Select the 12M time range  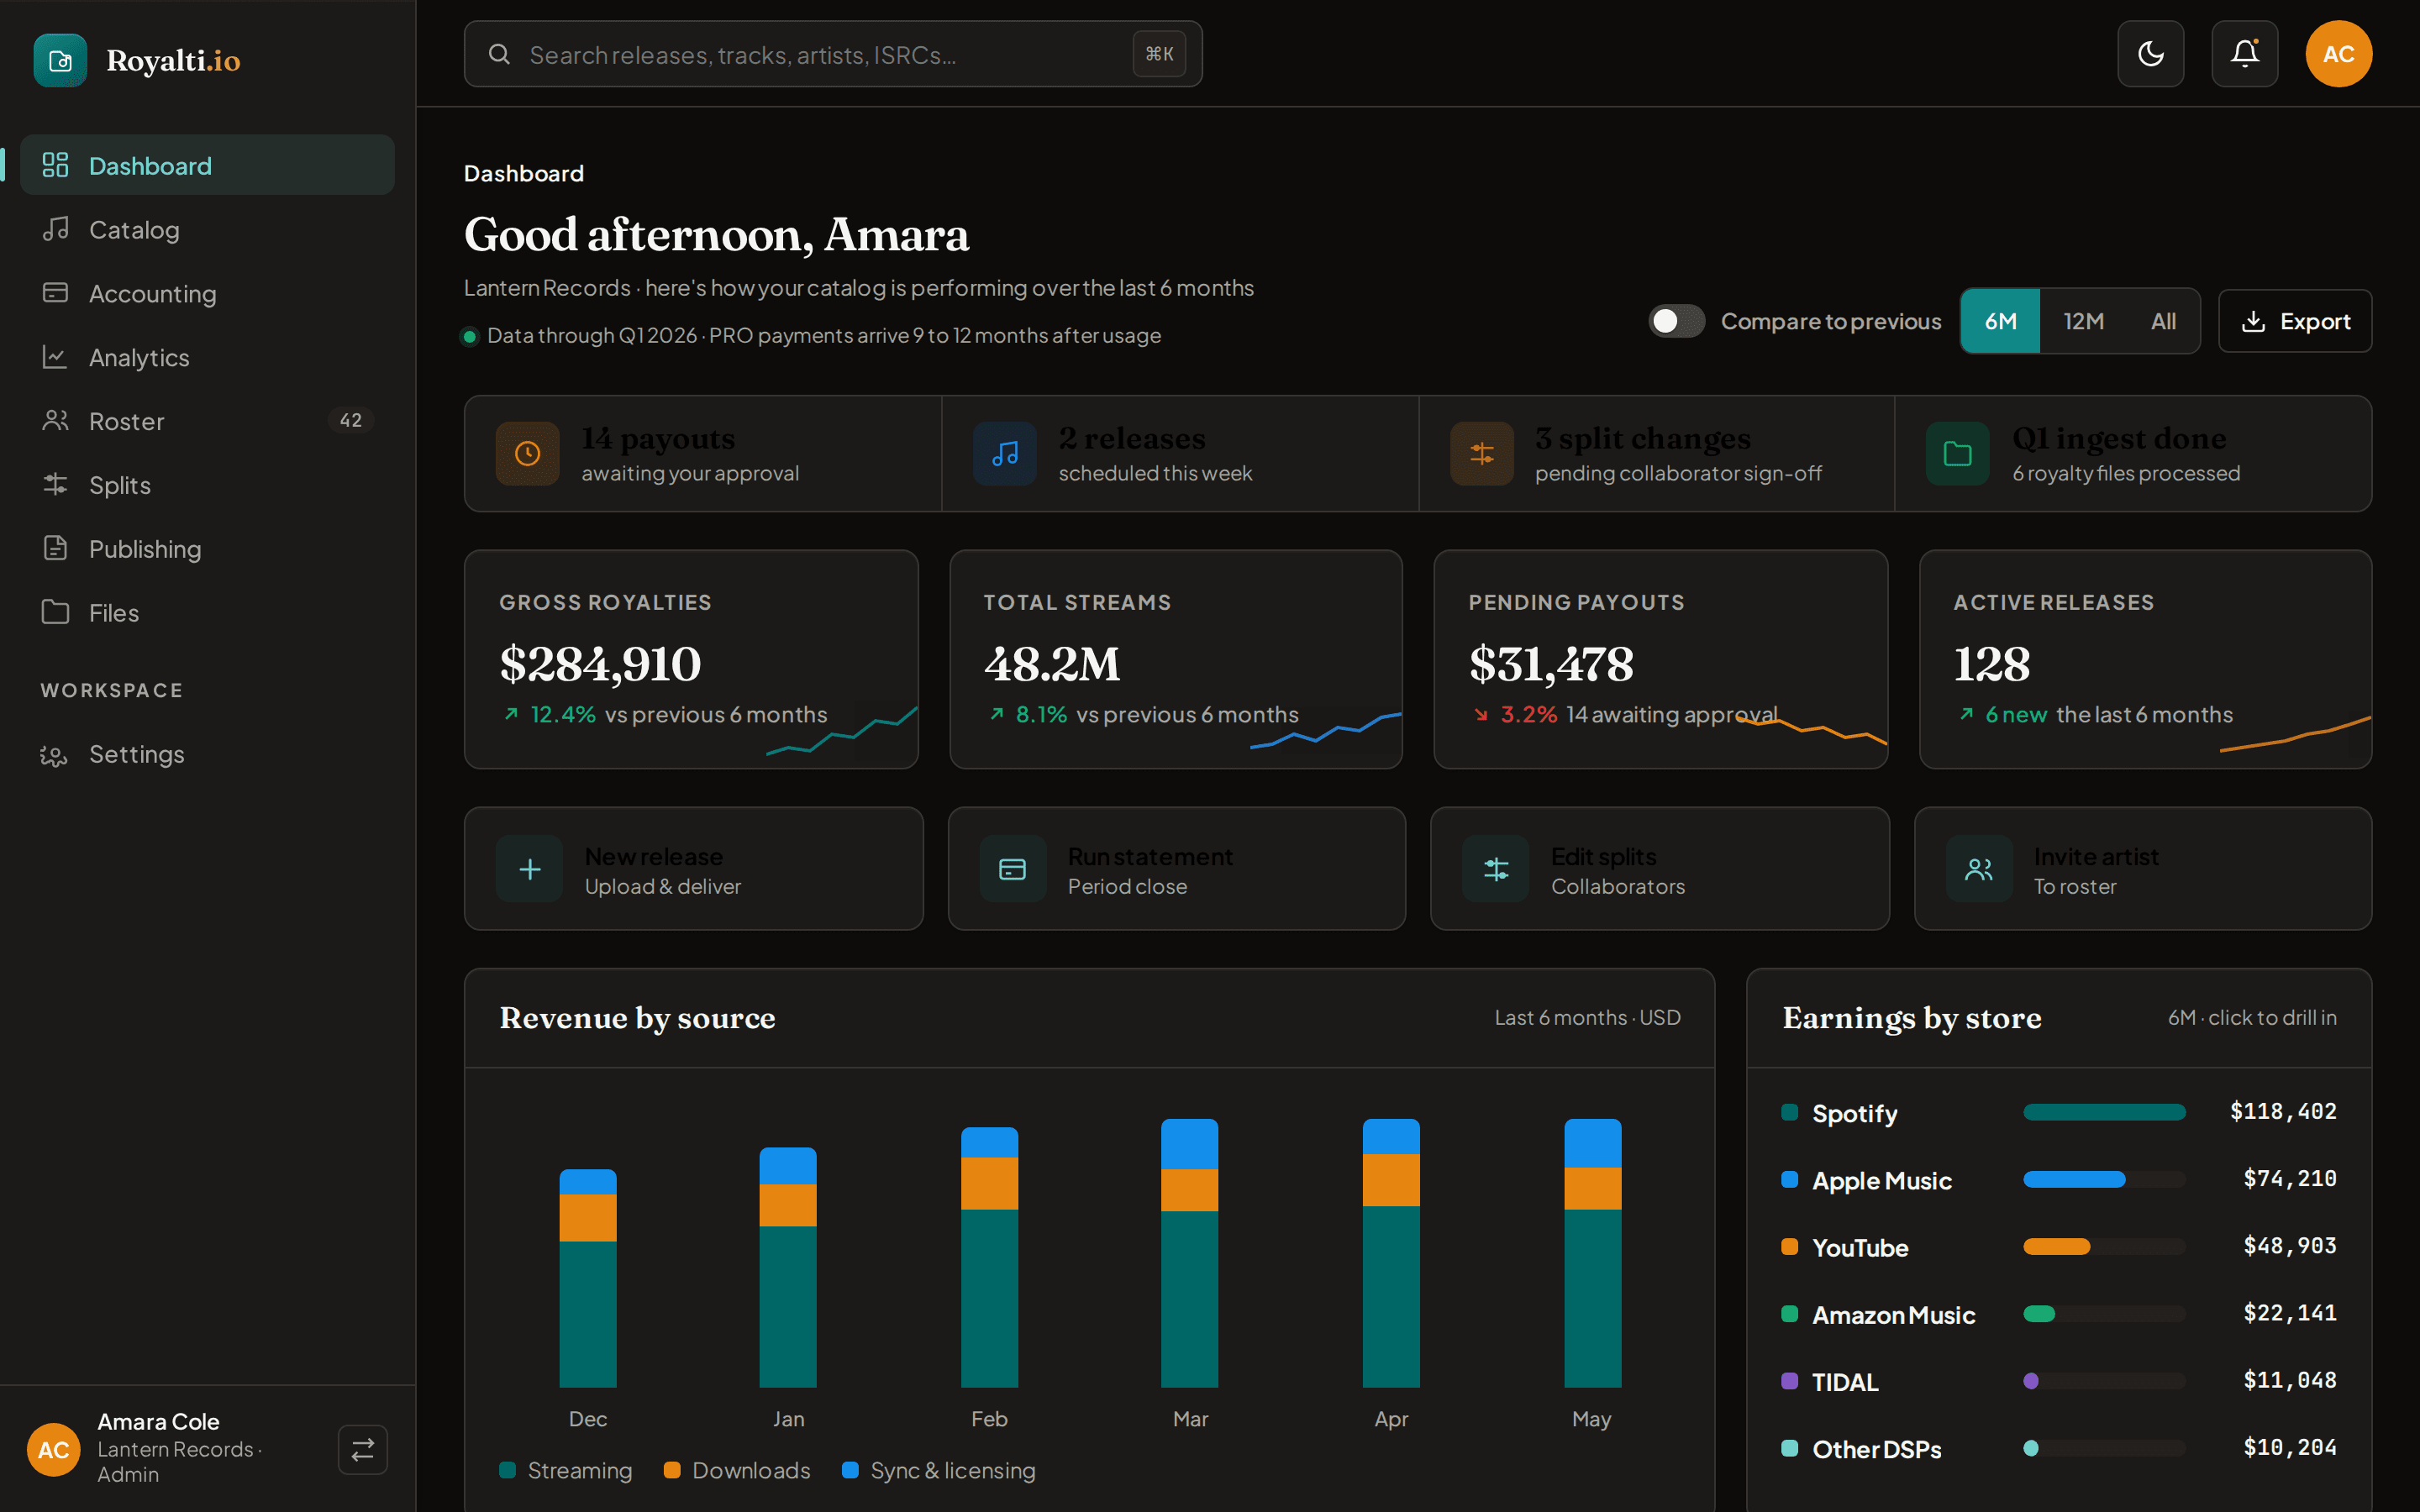point(2083,321)
